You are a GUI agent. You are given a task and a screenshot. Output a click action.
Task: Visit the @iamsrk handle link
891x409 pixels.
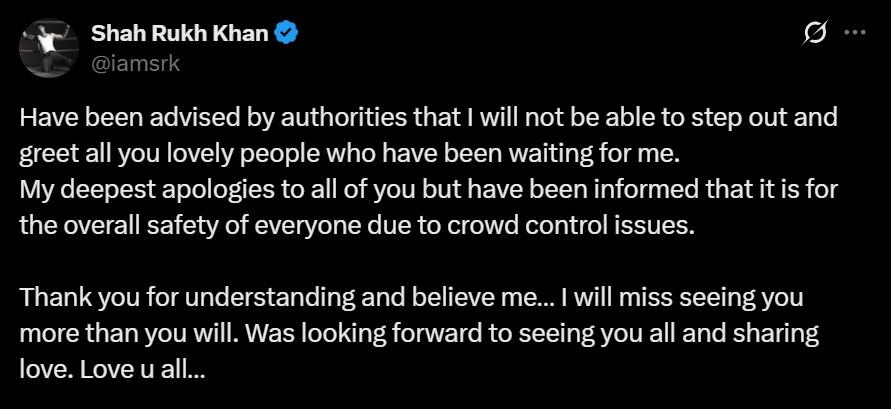click(x=136, y=62)
